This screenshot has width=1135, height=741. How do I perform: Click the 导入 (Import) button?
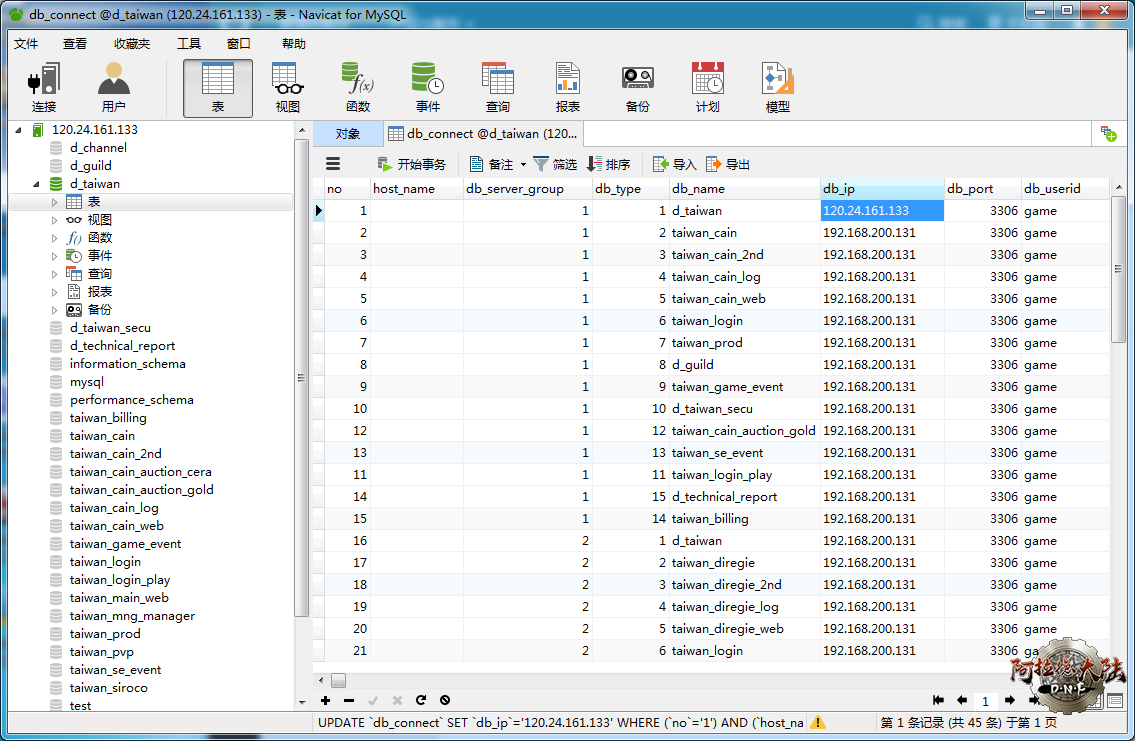pyautogui.click(x=675, y=164)
